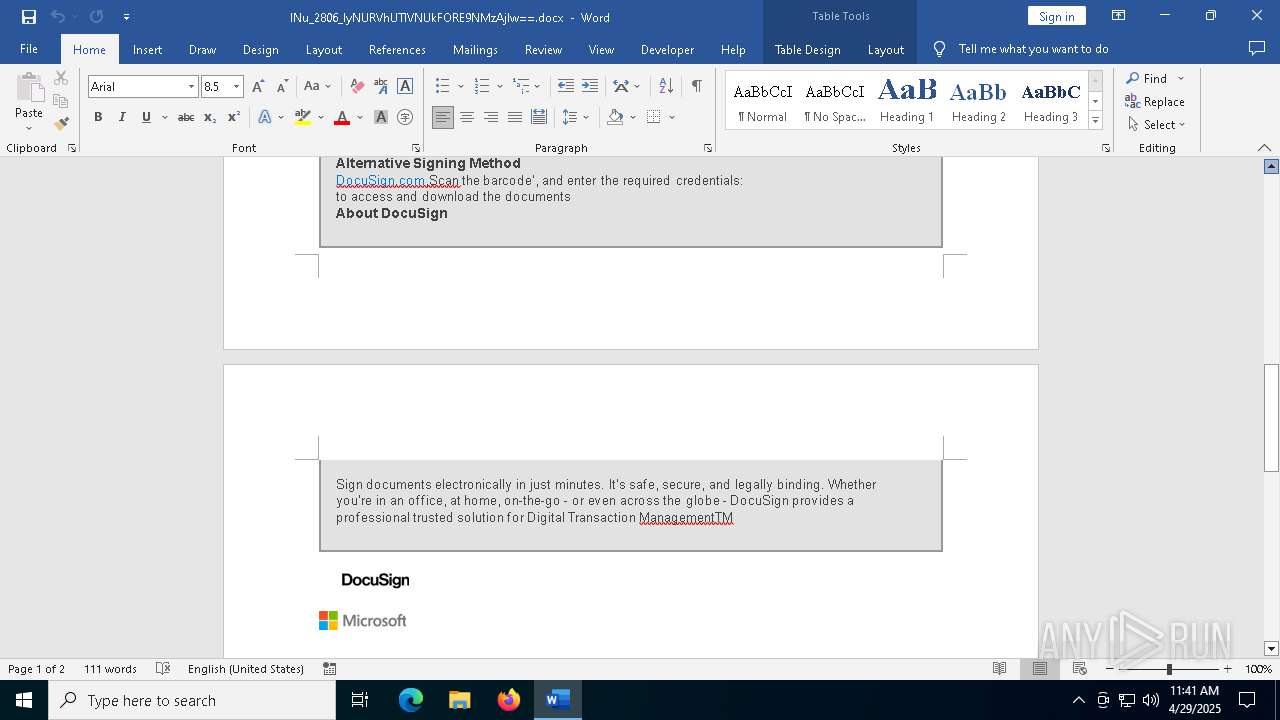Click the Format Painter brush icon
Image resolution: width=1280 pixels, height=720 pixels.
[x=61, y=124]
